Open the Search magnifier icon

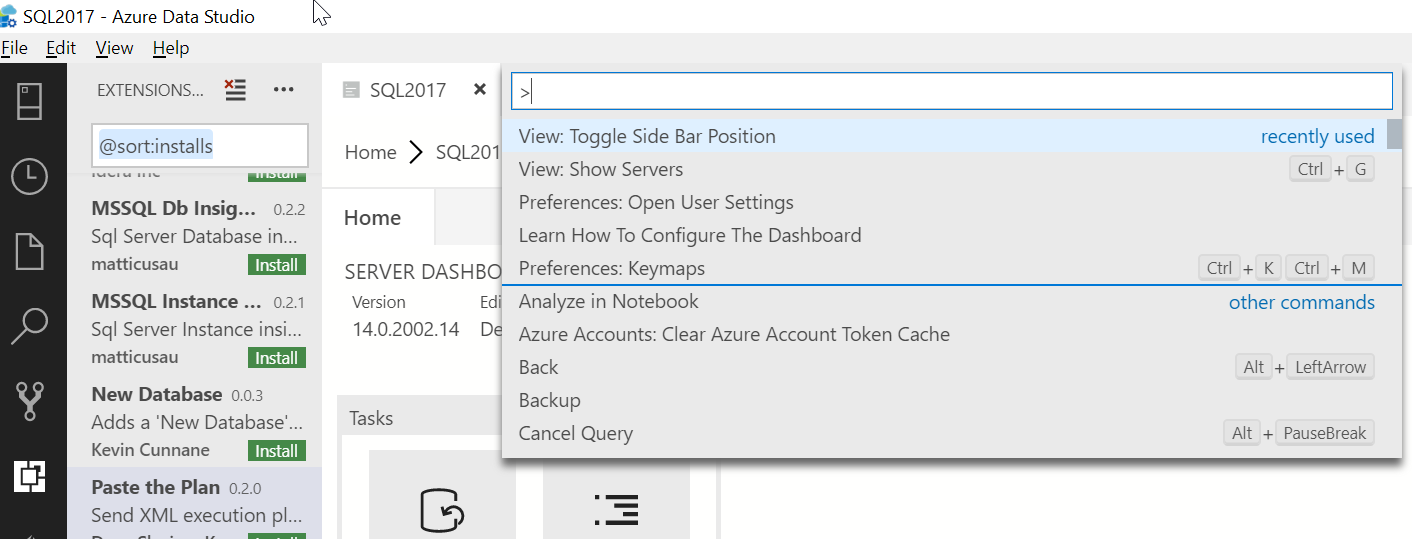pyautogui.click(x=30, y=326)
